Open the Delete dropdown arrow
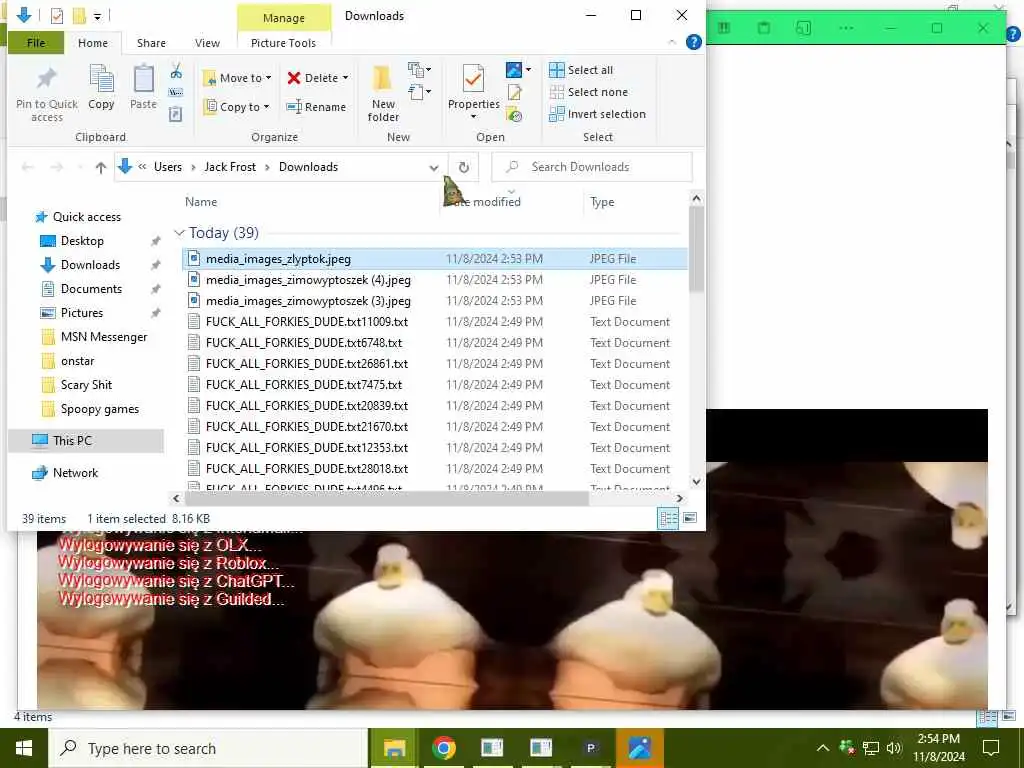The width and height of the screenshot is (1024, 768). tap(345, 78)
